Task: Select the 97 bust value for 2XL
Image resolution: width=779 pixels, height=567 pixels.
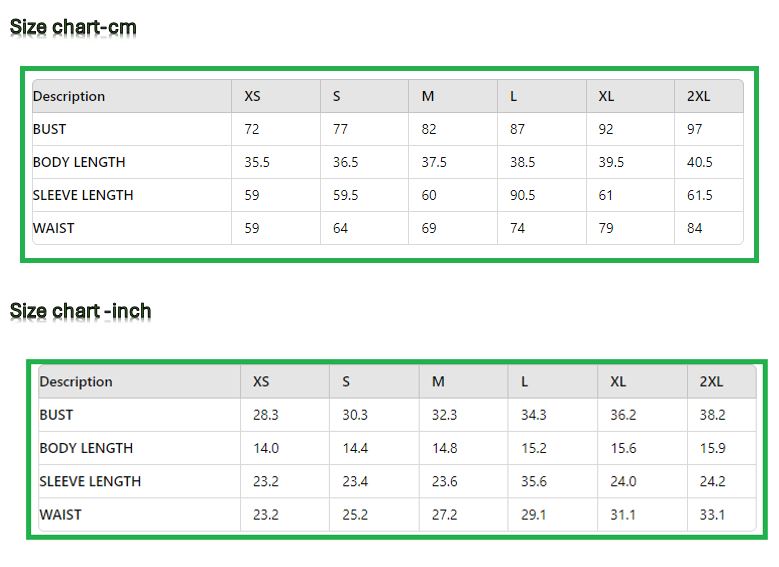Action: [x=695, y=129]
